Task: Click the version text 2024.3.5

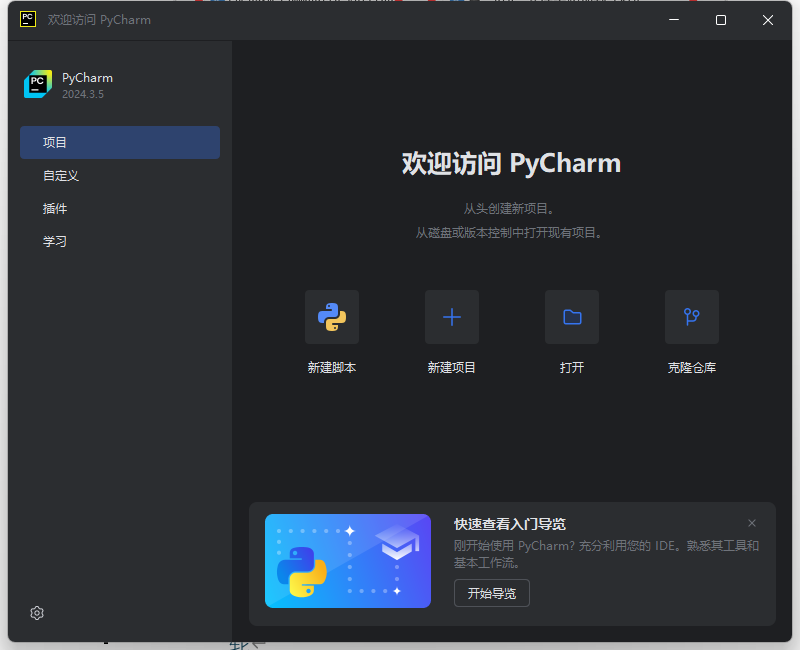Action: pyautogui.click(x=83, y=94)
